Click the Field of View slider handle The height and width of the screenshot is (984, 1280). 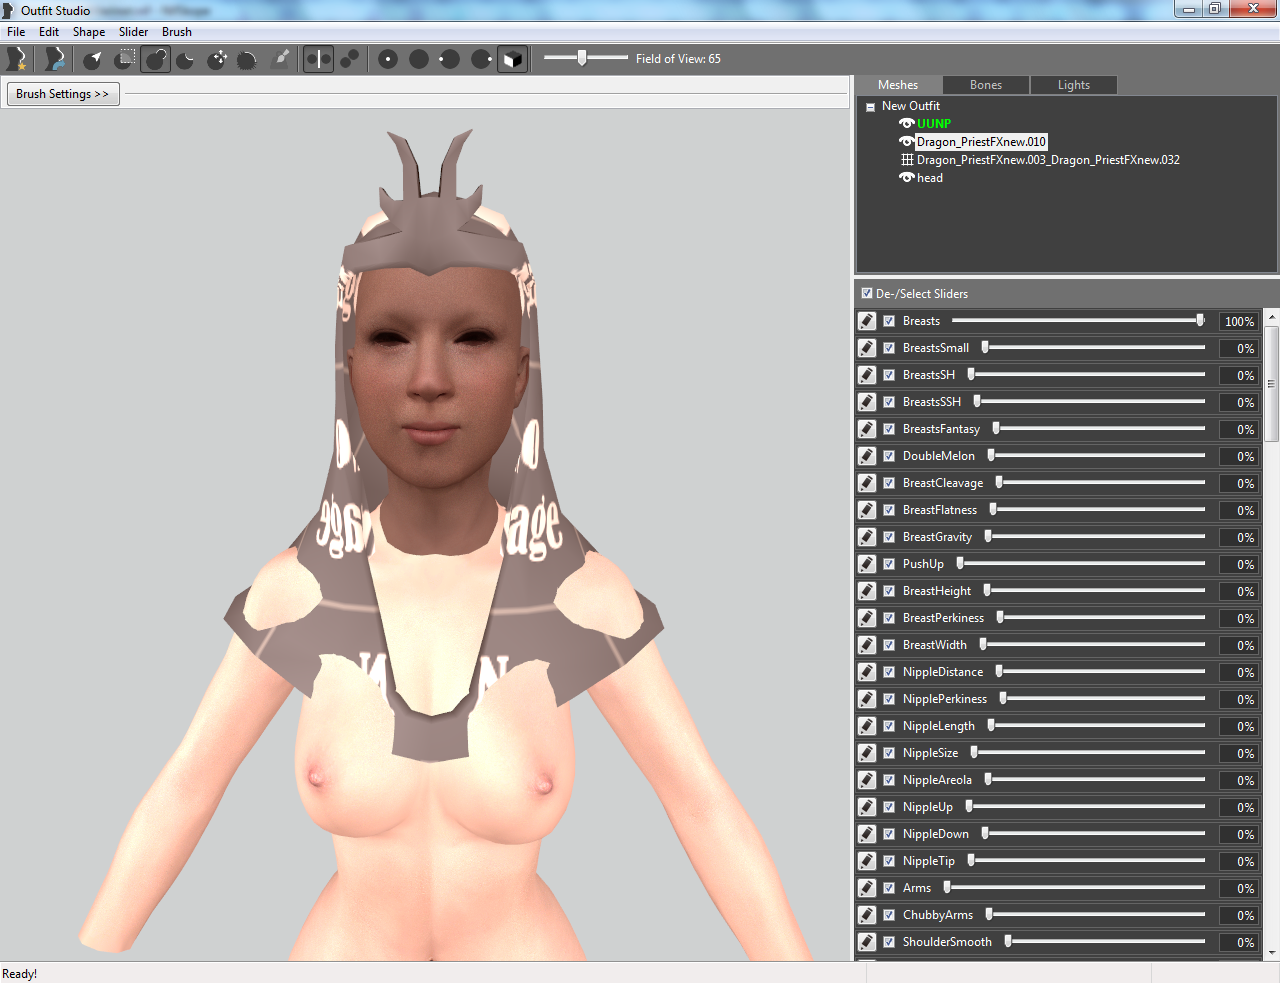[x=582, y=58]
